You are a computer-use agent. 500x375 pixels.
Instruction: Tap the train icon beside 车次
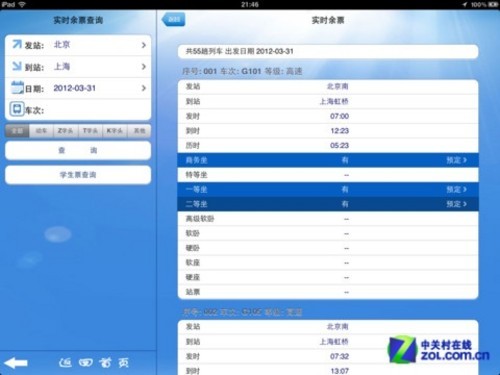pyautogui.click(x=17, y=109)
